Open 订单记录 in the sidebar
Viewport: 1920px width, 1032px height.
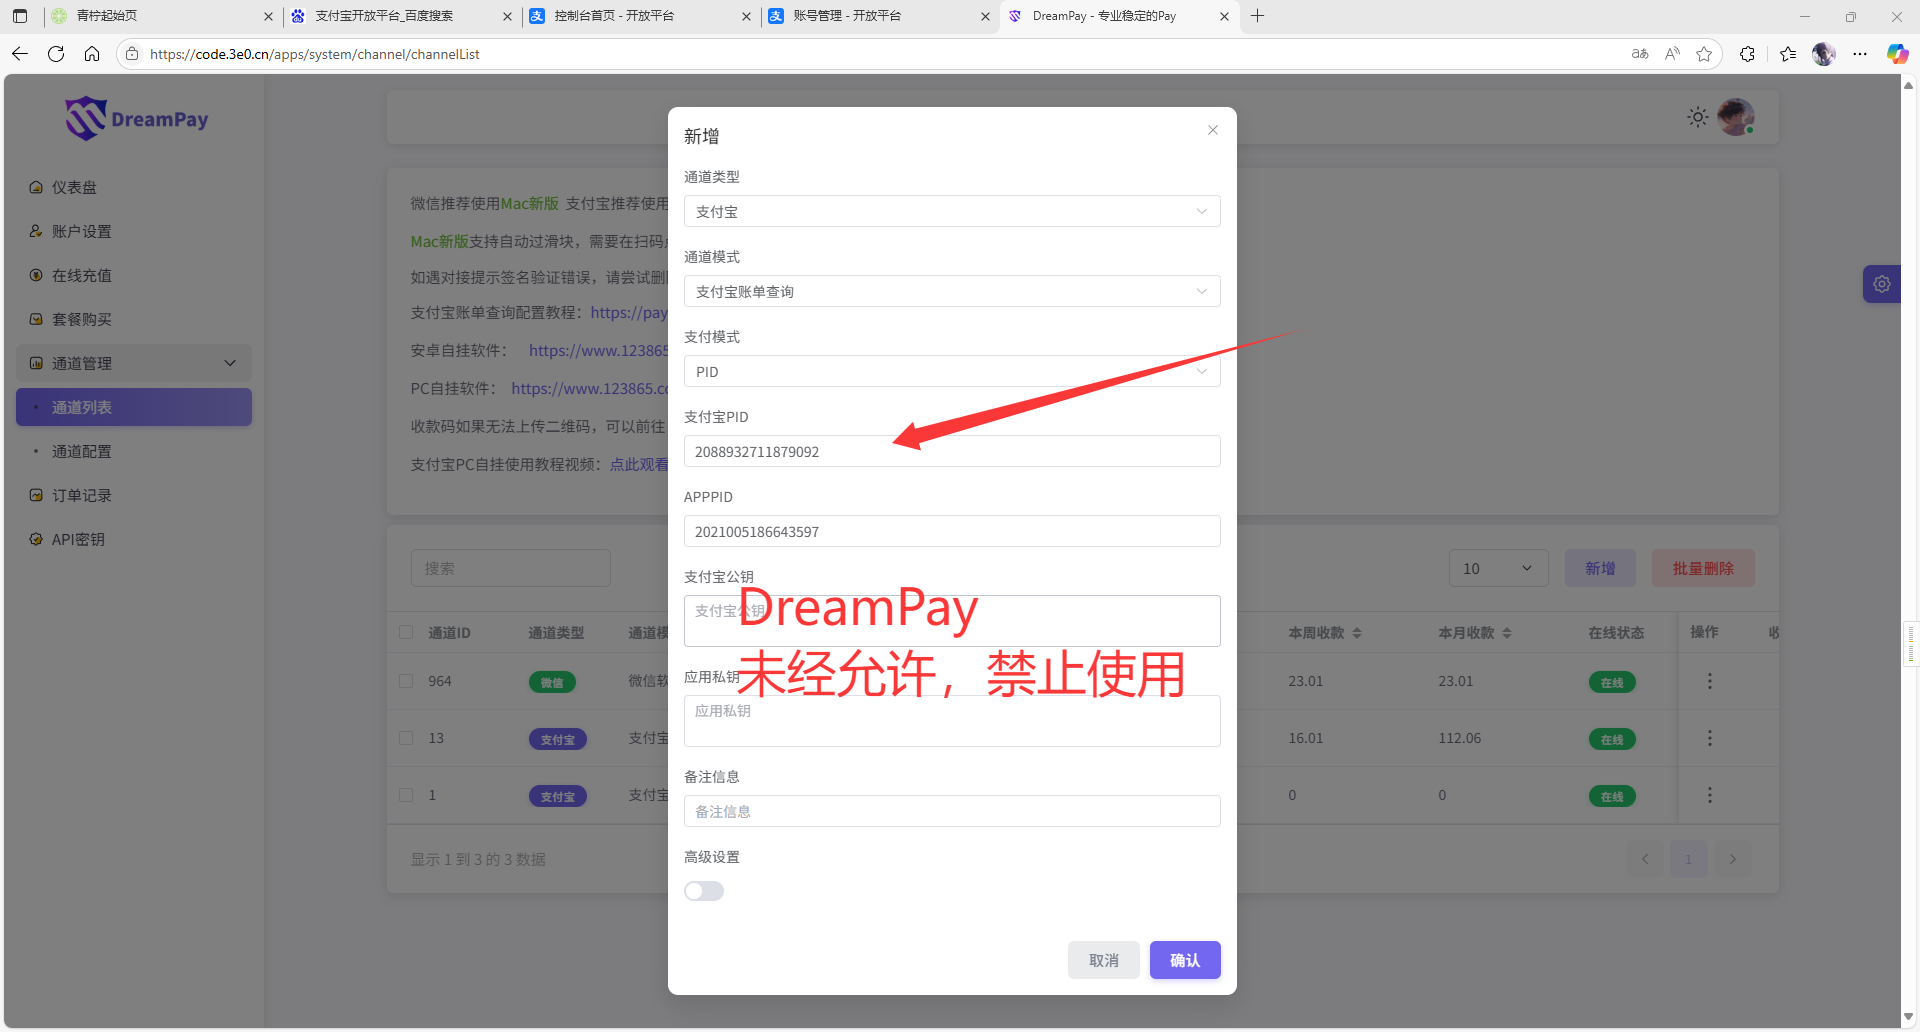(82, 496)
